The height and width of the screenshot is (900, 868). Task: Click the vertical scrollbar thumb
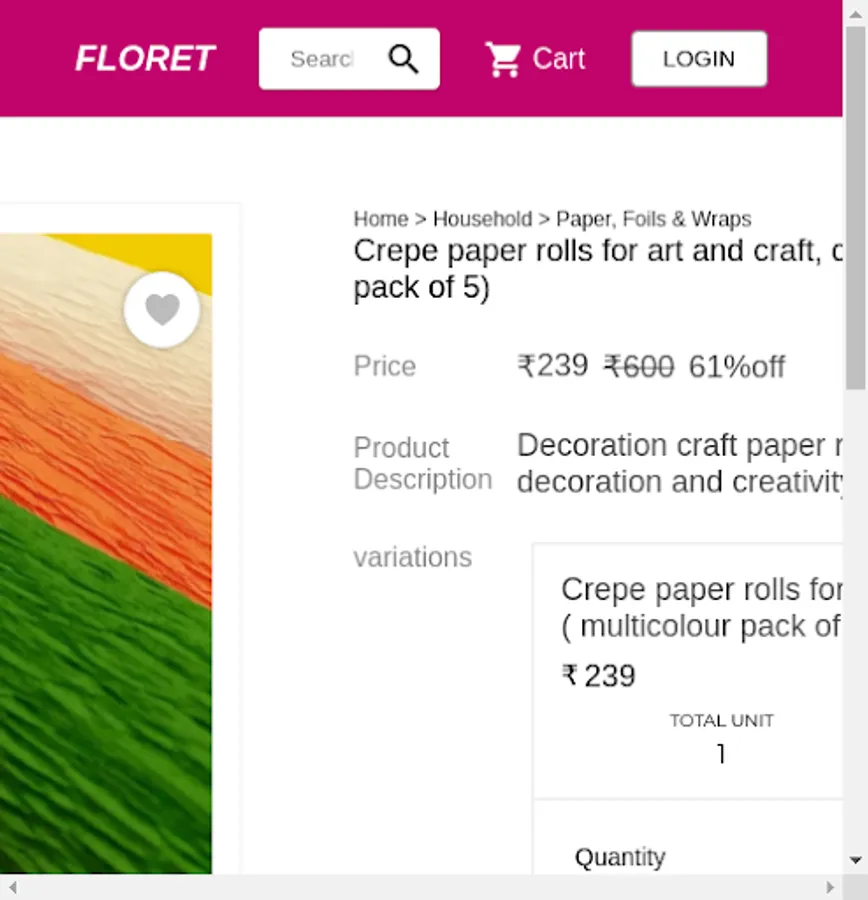coord(855,208)
